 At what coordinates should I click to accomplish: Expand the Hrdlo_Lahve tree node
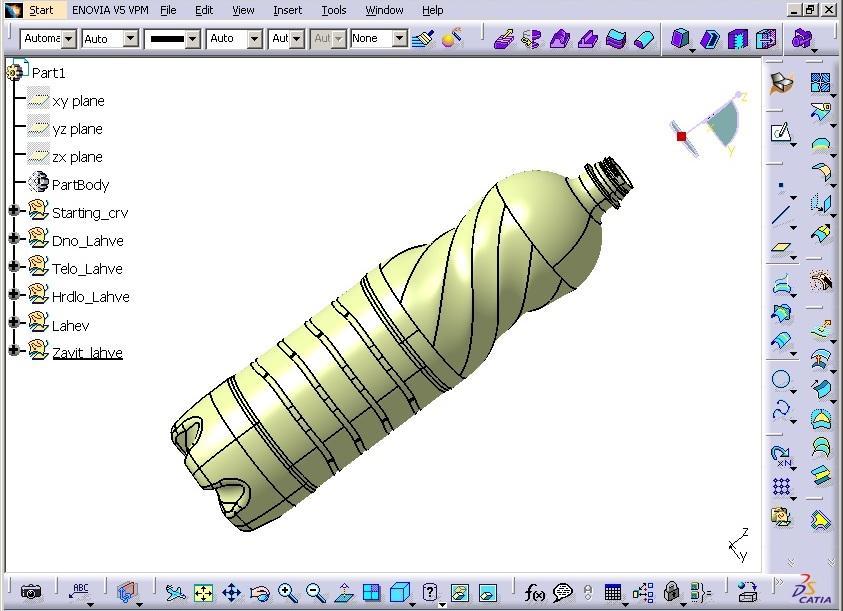tap(14, 294)
